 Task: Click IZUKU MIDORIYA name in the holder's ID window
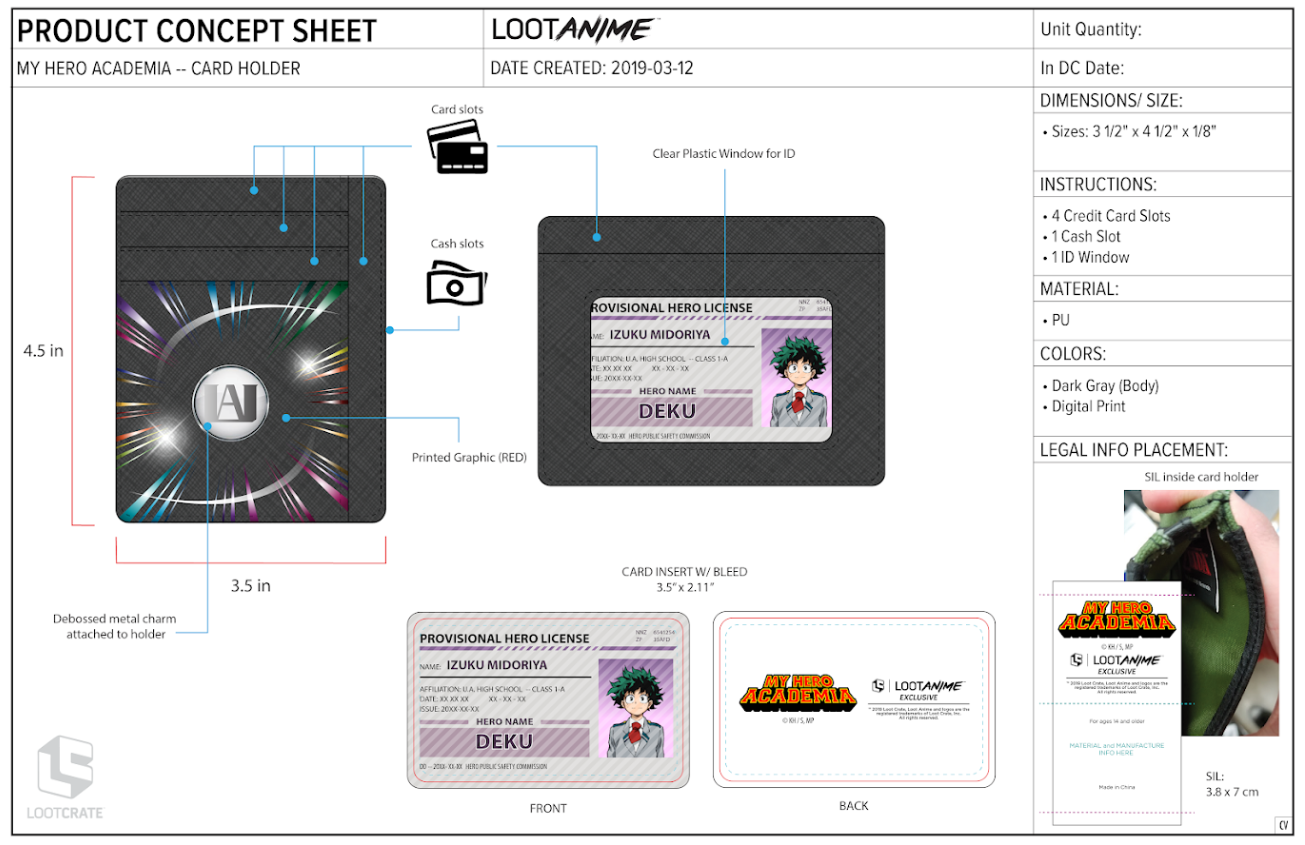tap(661, 335)
